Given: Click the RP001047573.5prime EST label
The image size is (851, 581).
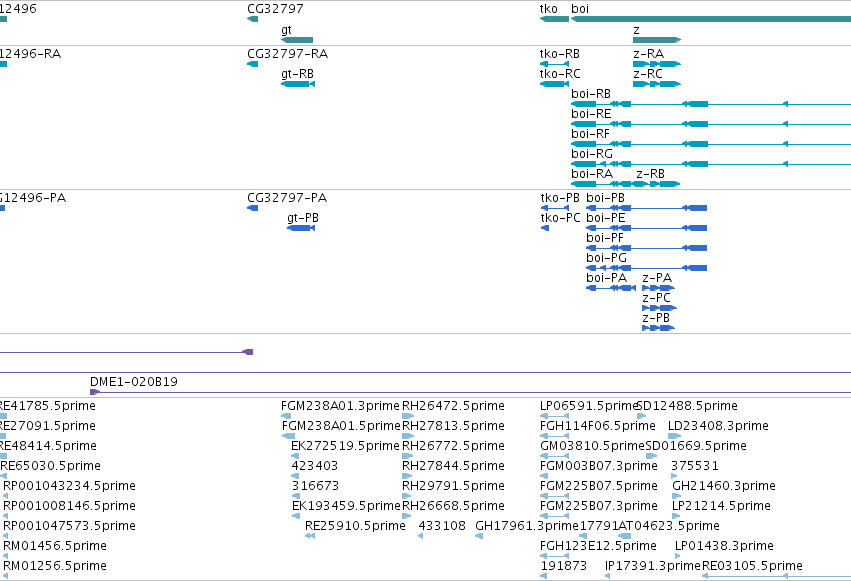Looking at the screenshot, I should (69, 526).
